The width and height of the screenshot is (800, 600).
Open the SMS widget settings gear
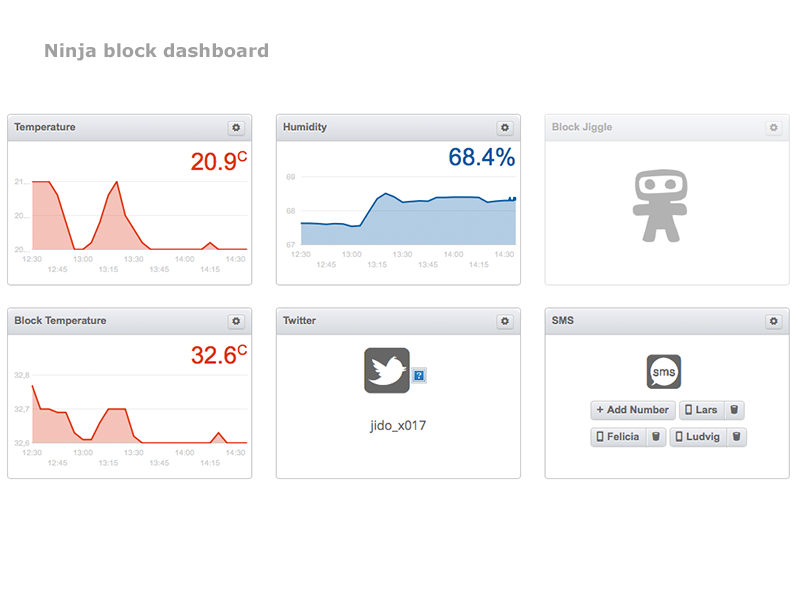coord(773,321)
